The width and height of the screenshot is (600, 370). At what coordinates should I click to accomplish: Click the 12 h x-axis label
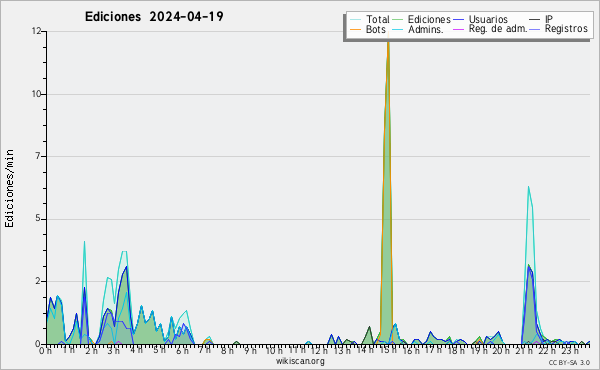click(319, 350)
